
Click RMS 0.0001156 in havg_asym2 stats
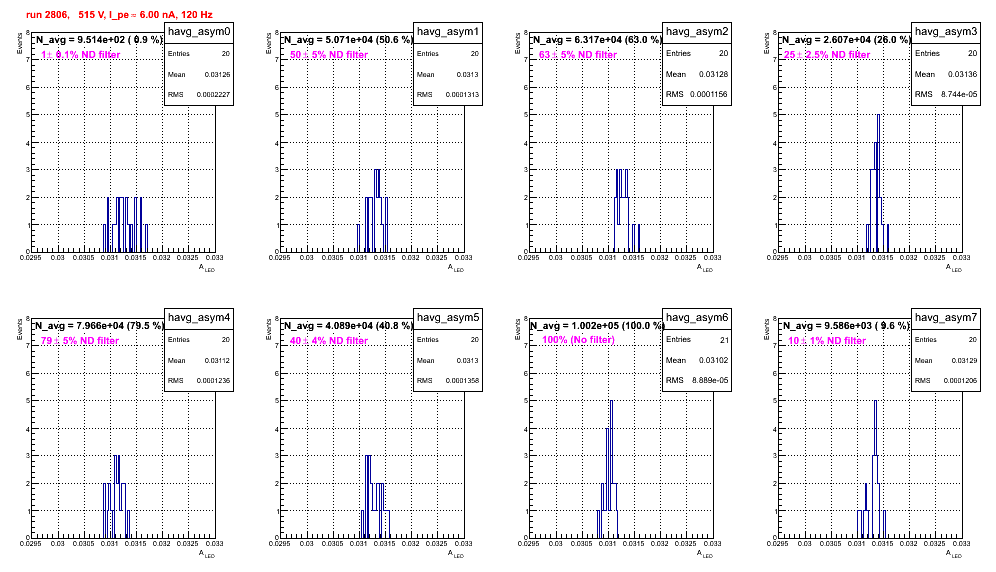[x=697, y=95]
